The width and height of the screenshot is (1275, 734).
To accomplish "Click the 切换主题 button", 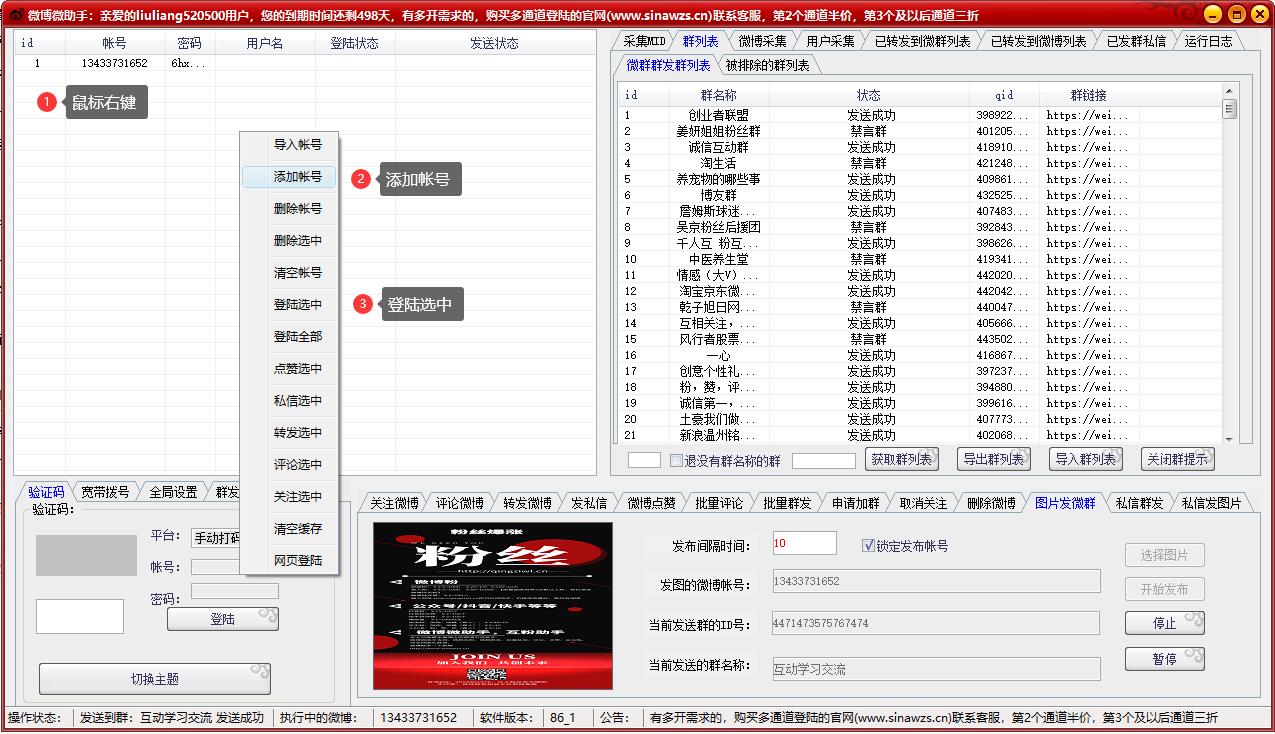I will [x=155, y=679].
